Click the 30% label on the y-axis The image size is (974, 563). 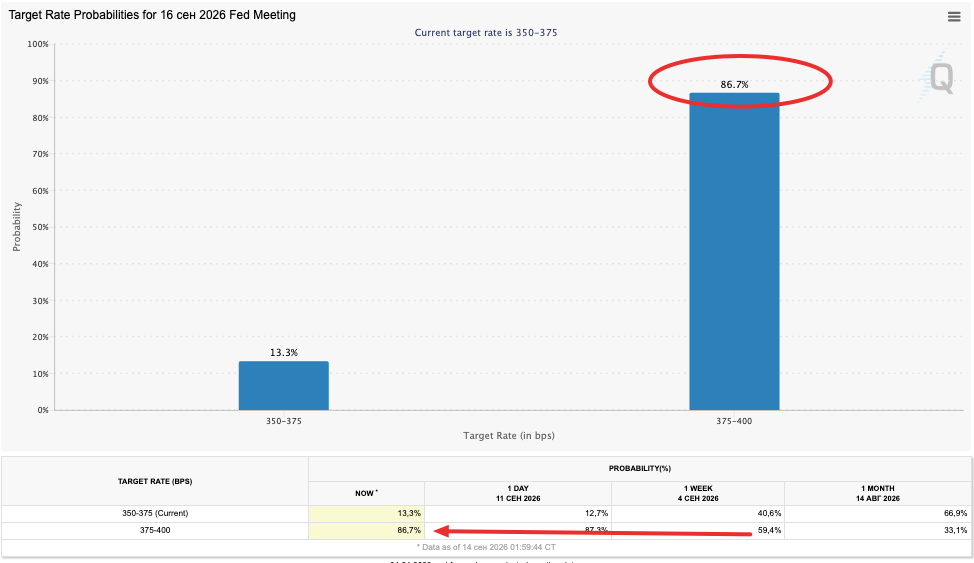[40, 300]
